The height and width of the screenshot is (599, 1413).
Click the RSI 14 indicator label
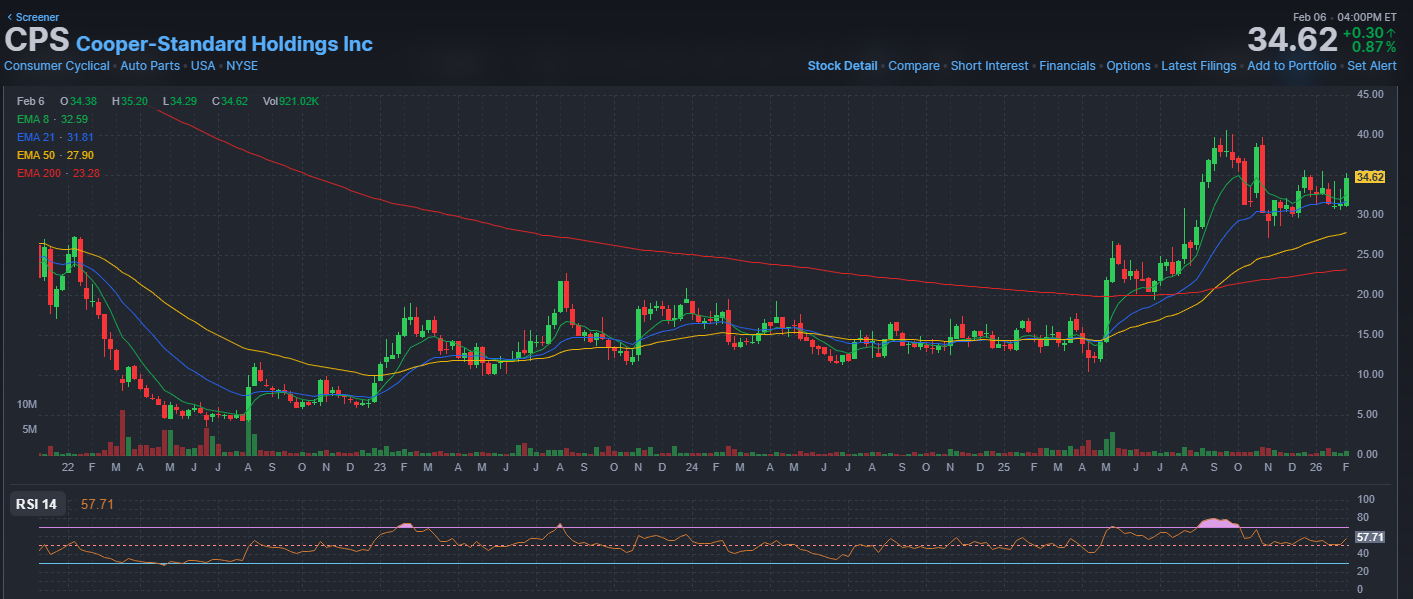click(x=35, y=504)
